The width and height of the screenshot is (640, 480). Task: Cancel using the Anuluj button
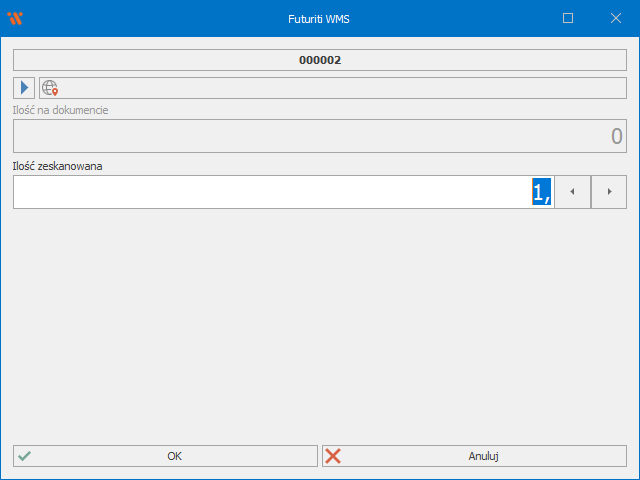(474, 456)
